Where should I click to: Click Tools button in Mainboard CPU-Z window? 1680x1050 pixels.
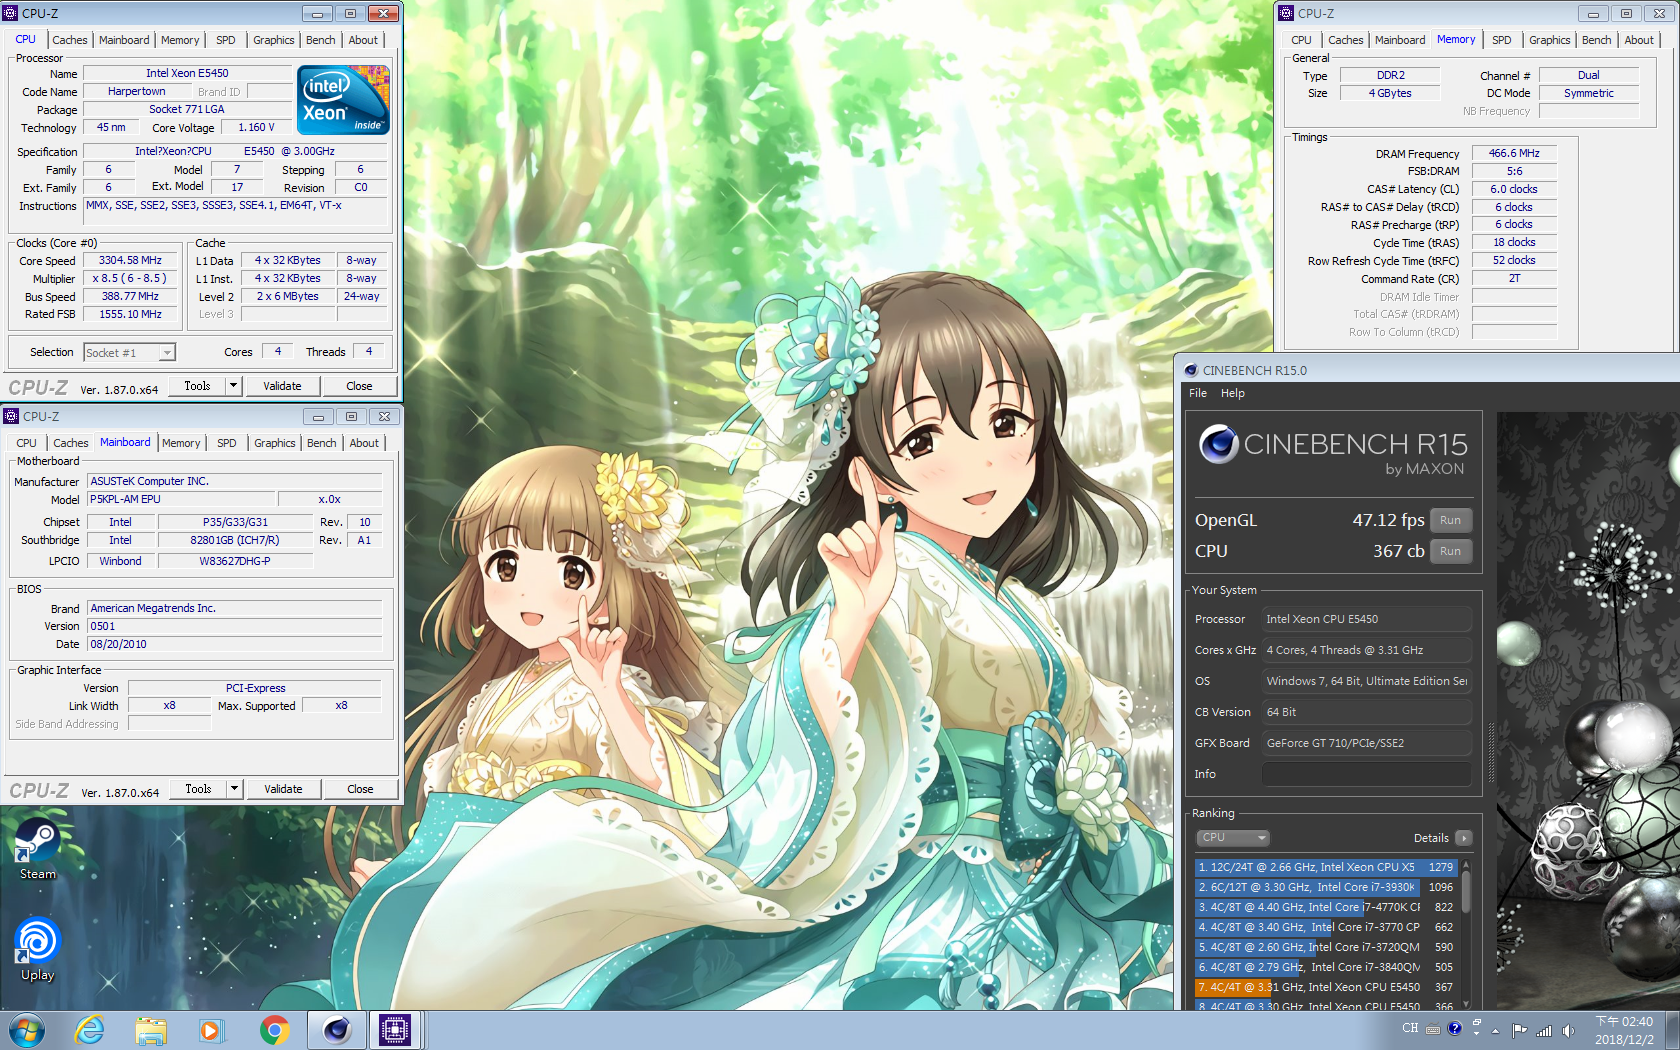(198, 789)
